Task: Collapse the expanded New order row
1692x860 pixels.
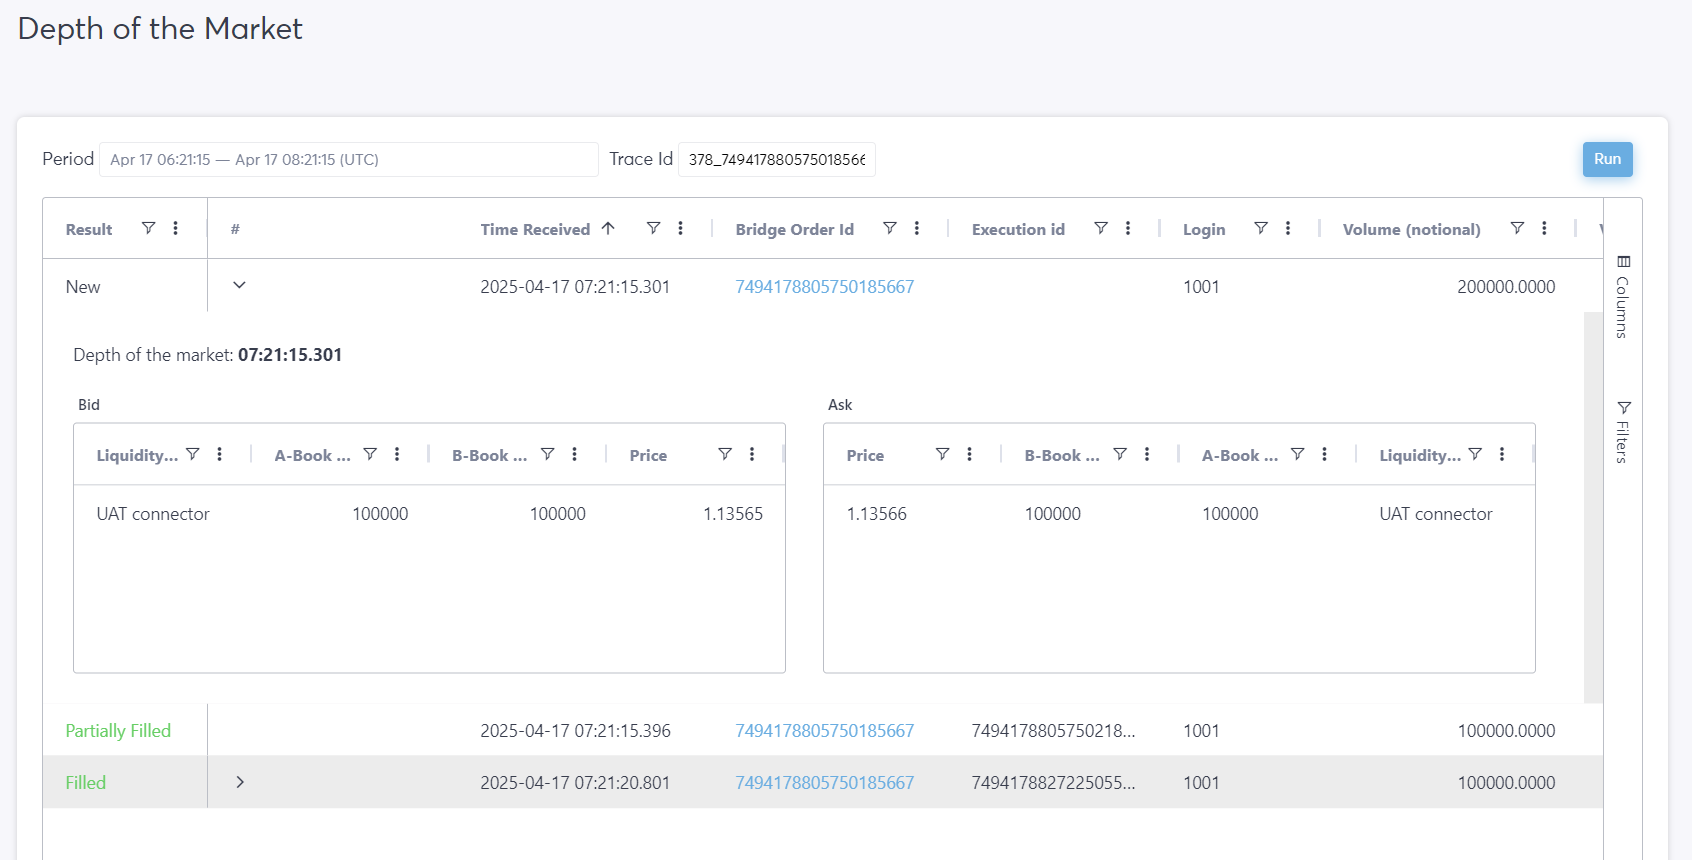Action: tap(239, 285)
